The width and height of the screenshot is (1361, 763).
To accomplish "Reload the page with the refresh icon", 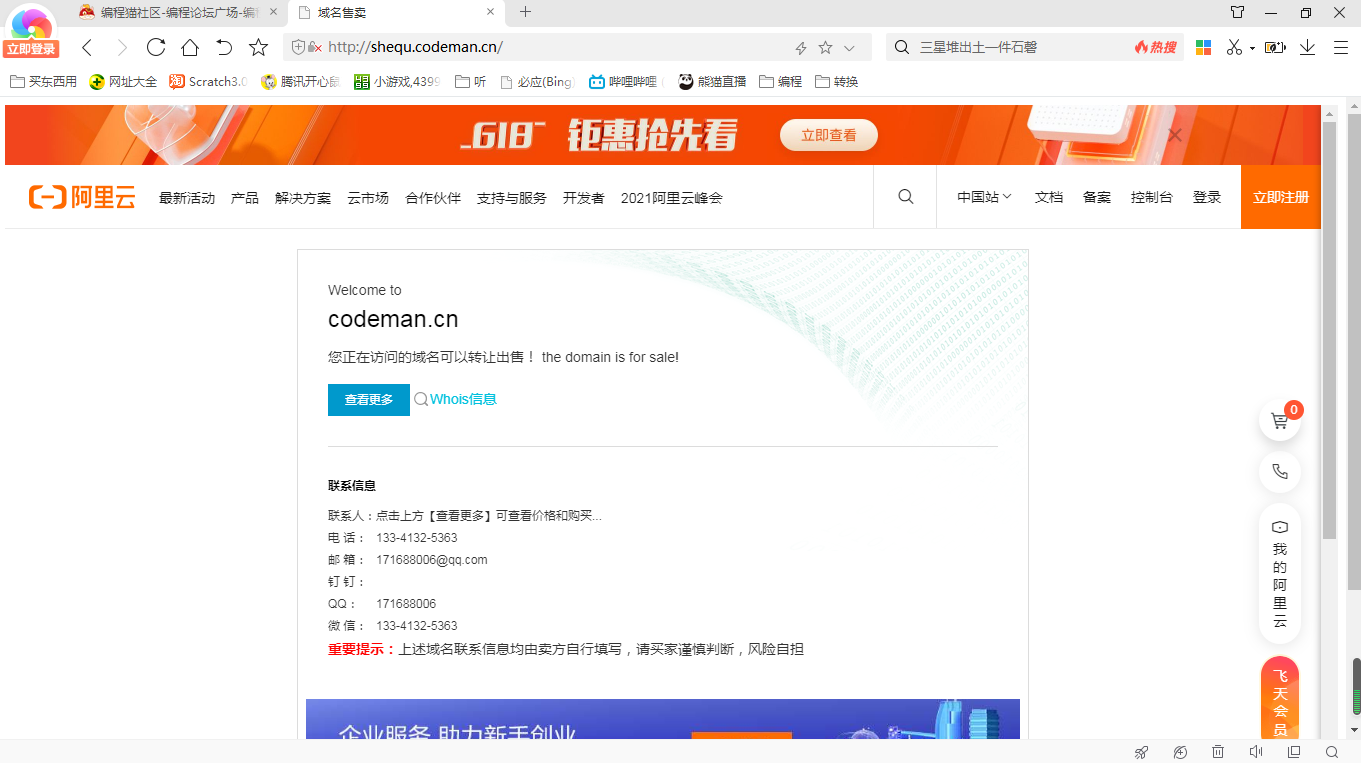I will click(156, 47).
